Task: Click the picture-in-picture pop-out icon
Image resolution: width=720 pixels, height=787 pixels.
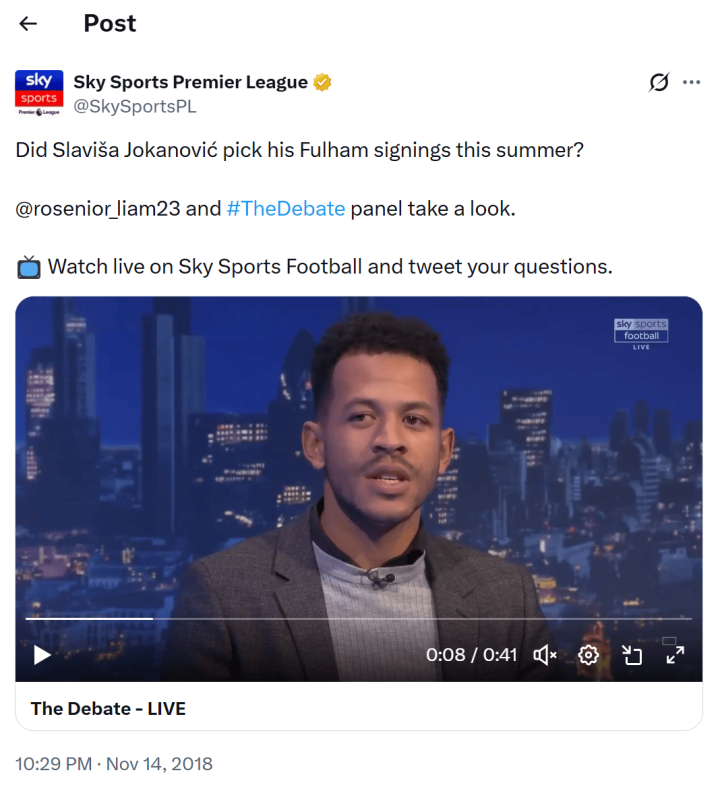Action: click(x=632, y=655)
